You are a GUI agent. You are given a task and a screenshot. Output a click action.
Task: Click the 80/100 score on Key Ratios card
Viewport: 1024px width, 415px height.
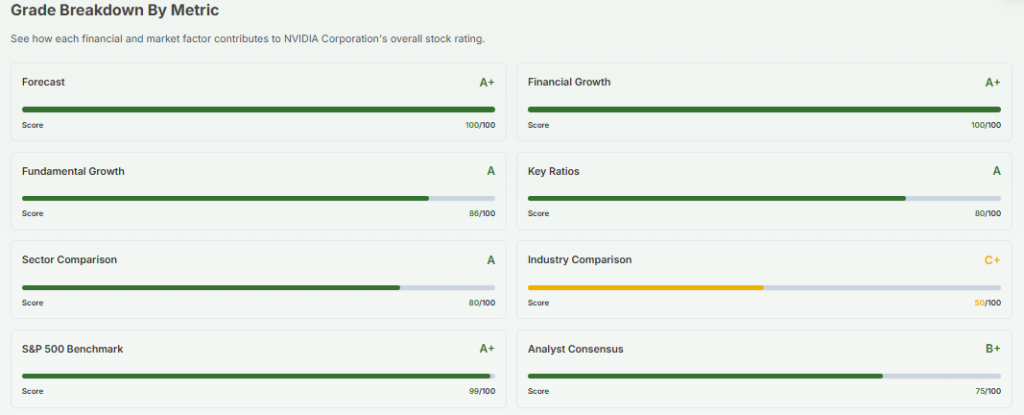pyautogui.click(x=987, y=214)
